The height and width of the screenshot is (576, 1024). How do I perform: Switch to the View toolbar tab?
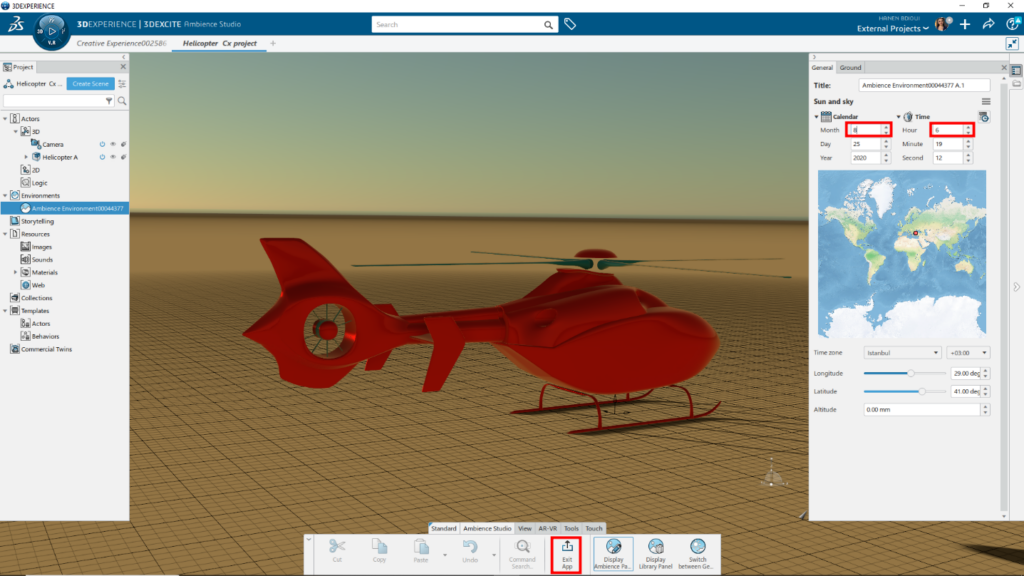524,528
